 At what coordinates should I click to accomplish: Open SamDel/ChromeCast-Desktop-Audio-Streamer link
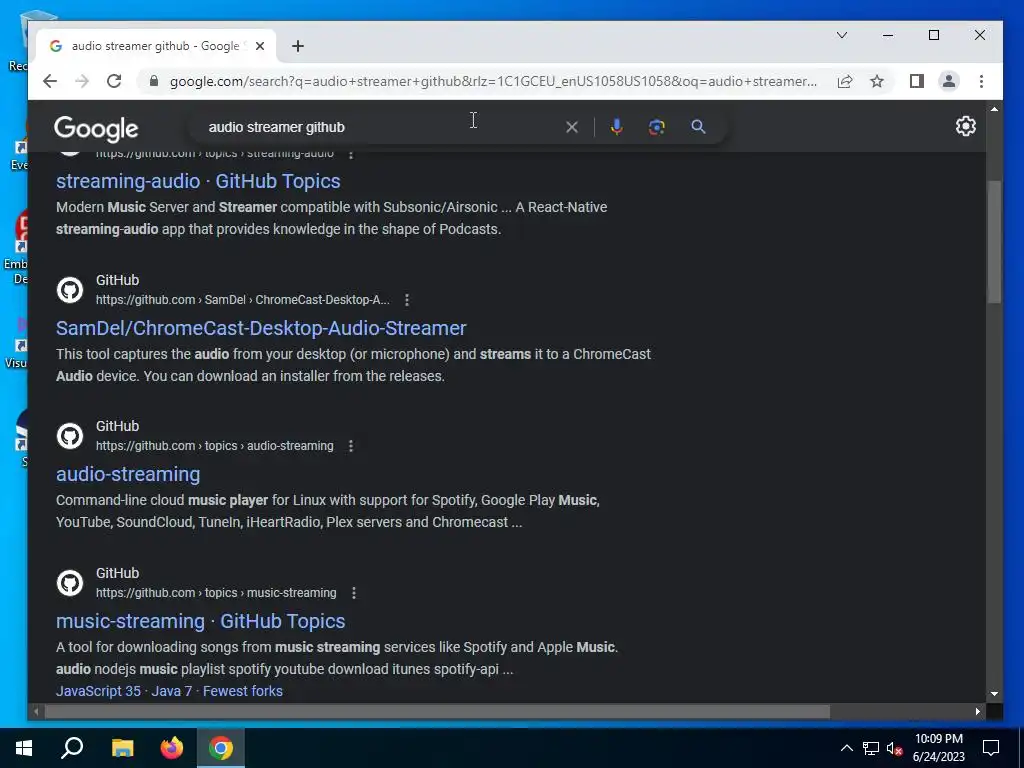click(x=261, y=328)
